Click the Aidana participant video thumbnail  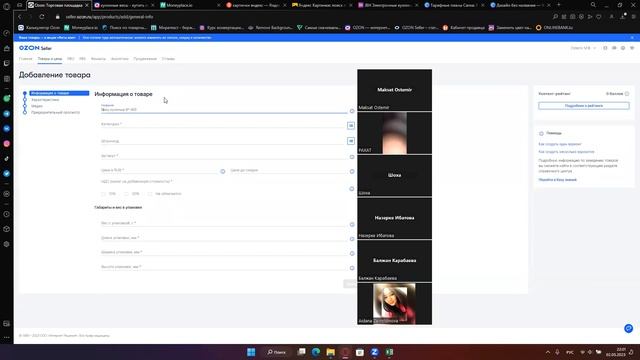pos(394,303)
